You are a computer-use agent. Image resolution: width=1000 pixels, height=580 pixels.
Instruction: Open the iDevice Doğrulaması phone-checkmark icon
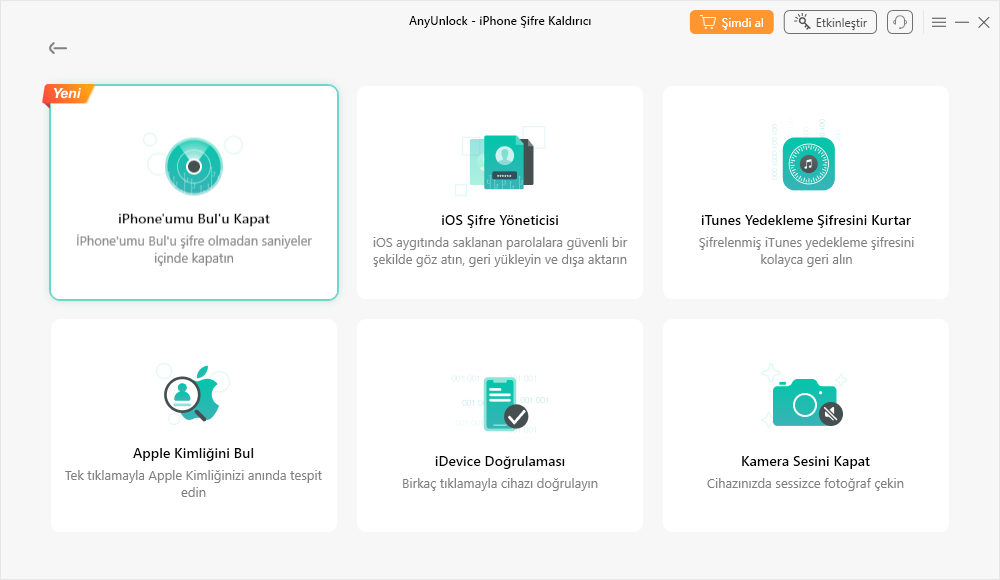click(x=506, y=403)
